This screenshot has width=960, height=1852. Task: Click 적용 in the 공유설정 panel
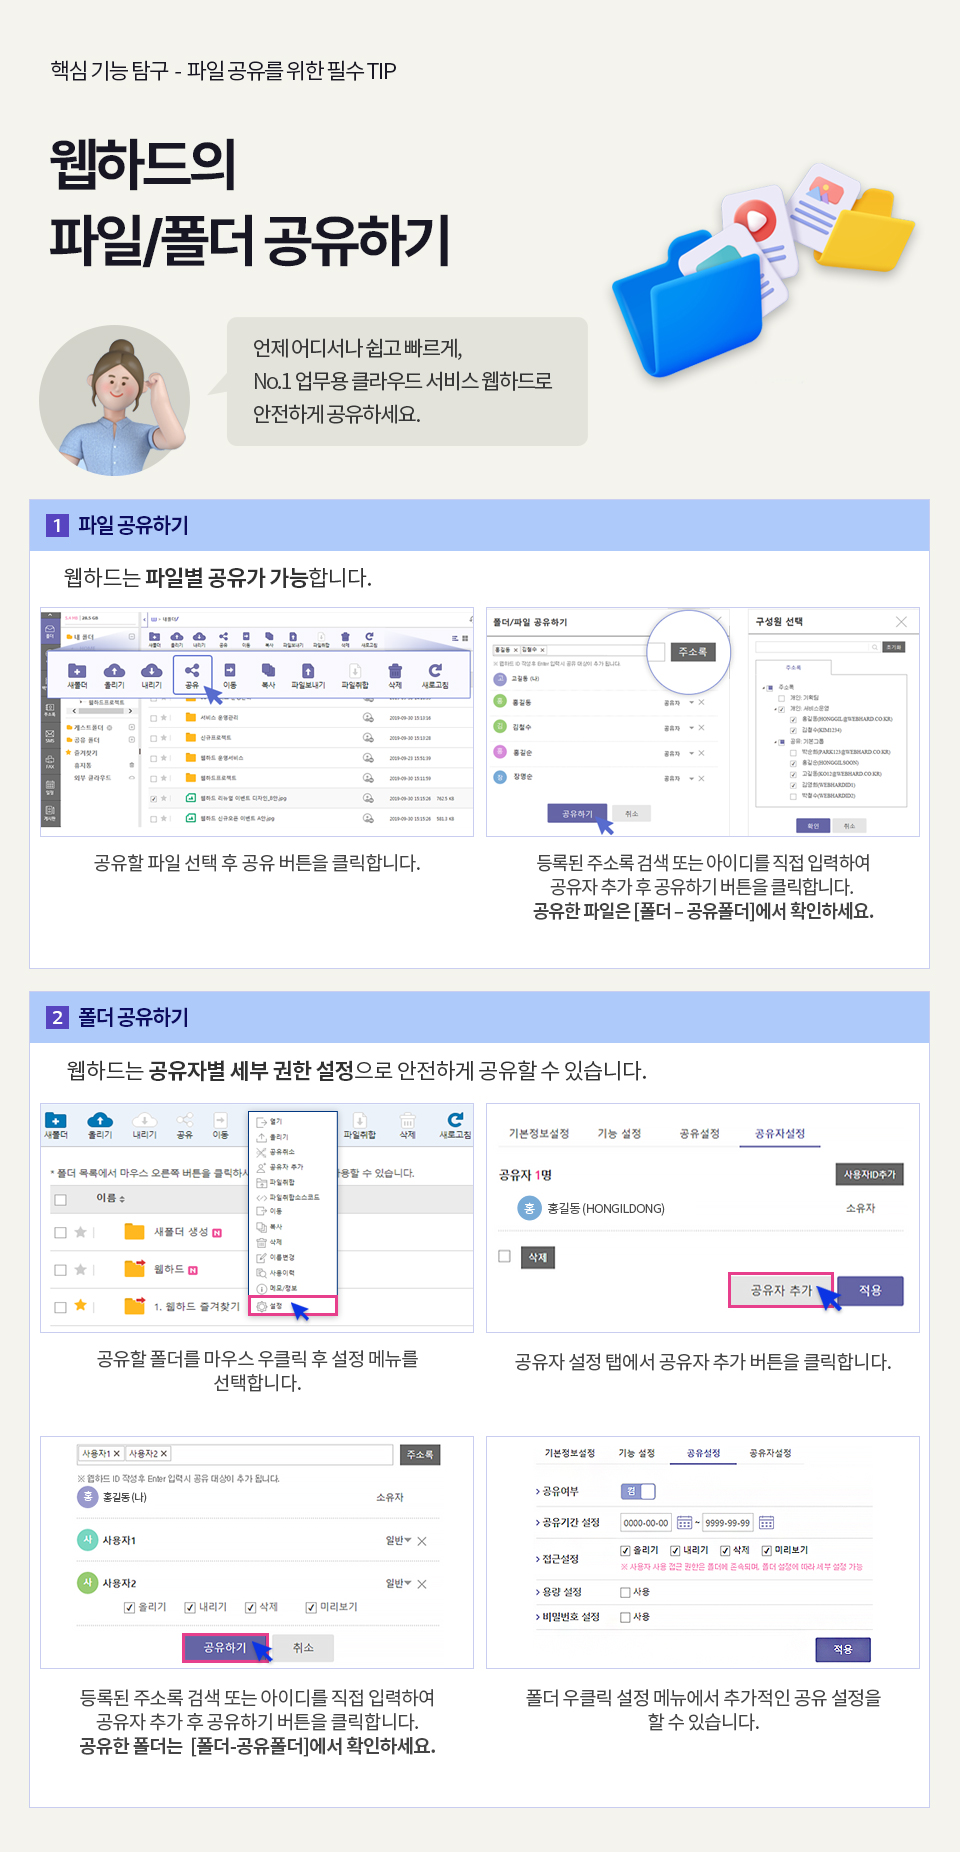coord(843,1649)
